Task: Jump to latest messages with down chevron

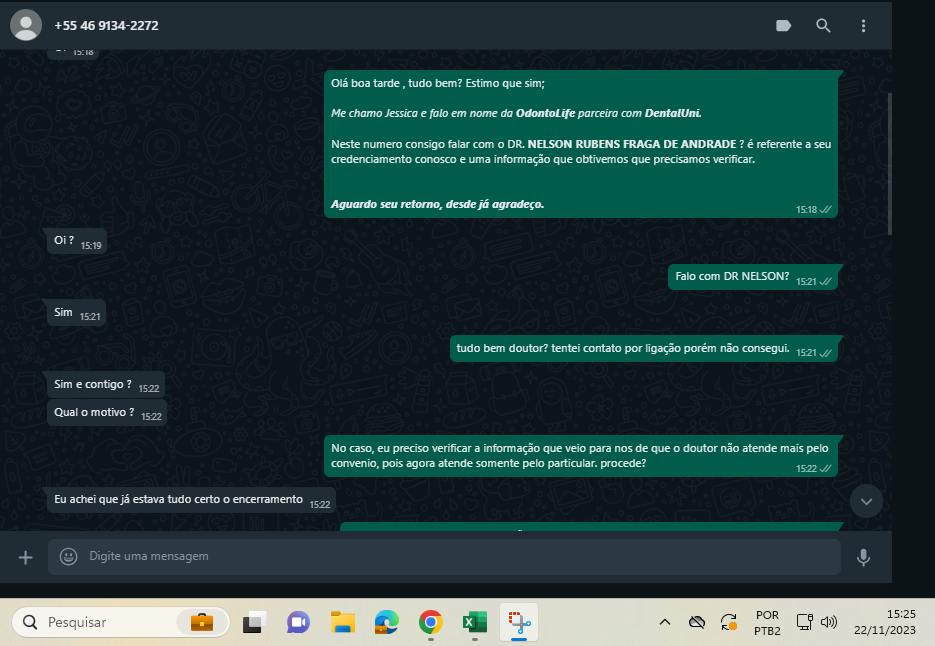Action: pos(866,502)
